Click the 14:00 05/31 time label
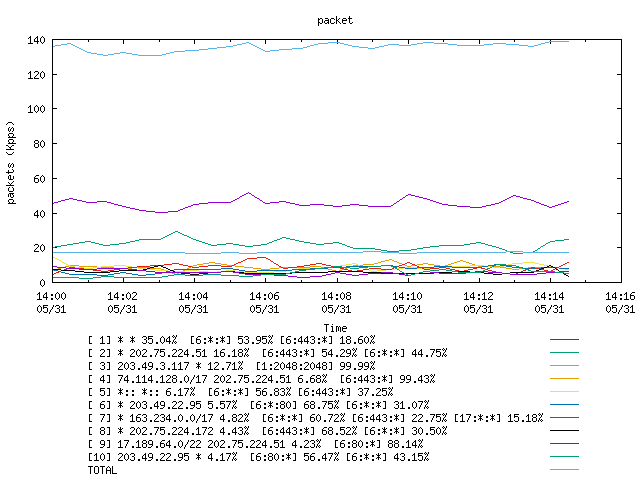The width and height of the screenshot is (640, 480). (x=51, y=302)
